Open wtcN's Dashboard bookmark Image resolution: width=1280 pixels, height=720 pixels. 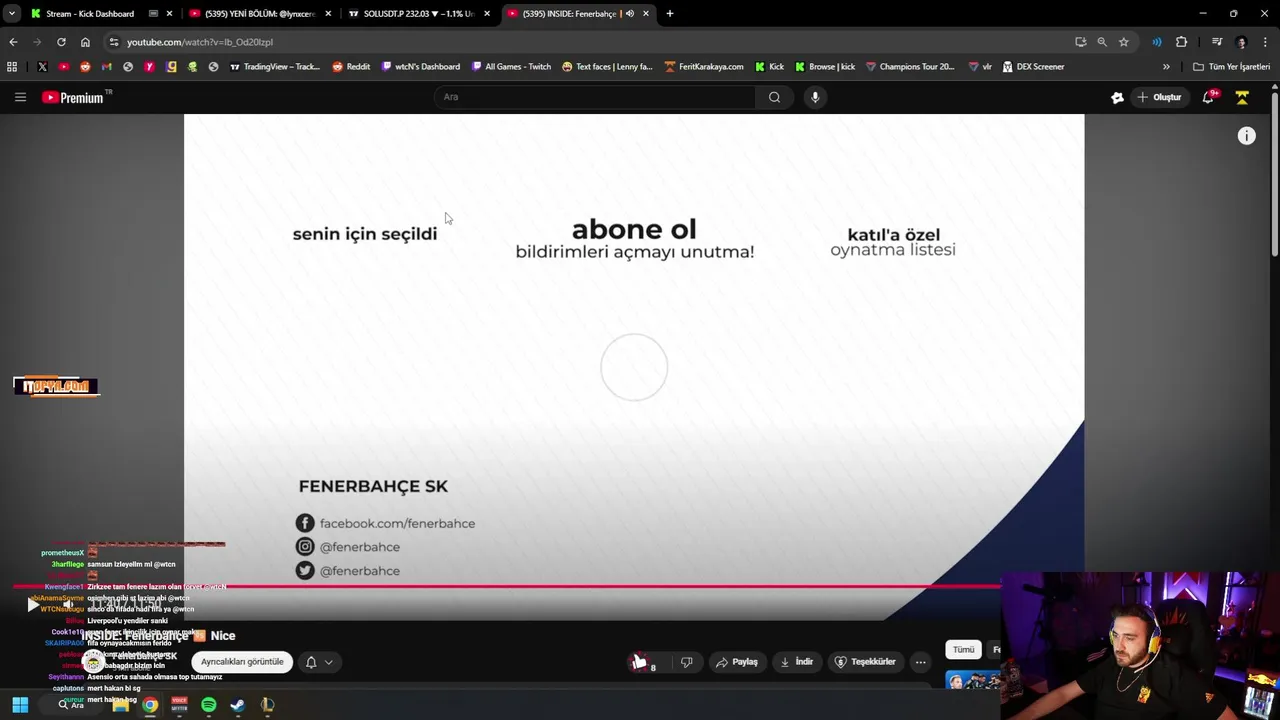[420, 67]
